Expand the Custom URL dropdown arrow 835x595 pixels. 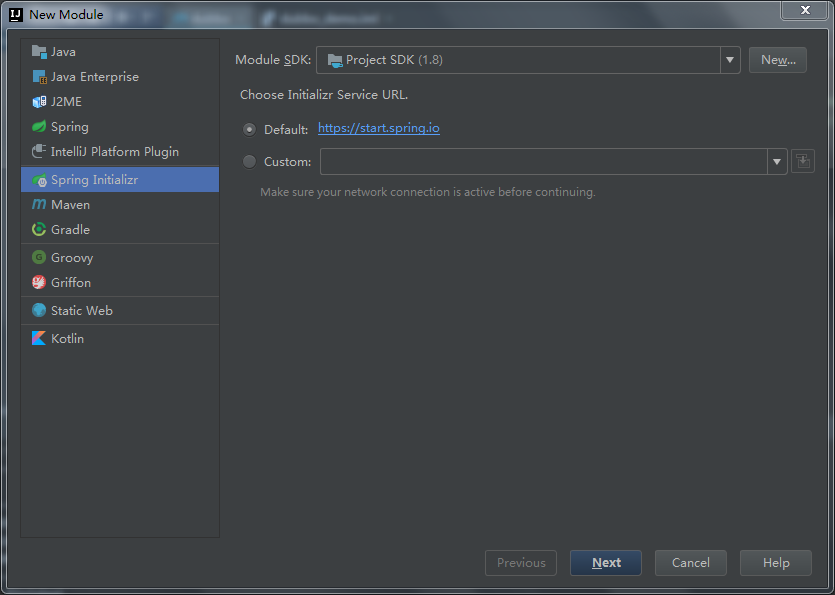click(x=777, y=161)
